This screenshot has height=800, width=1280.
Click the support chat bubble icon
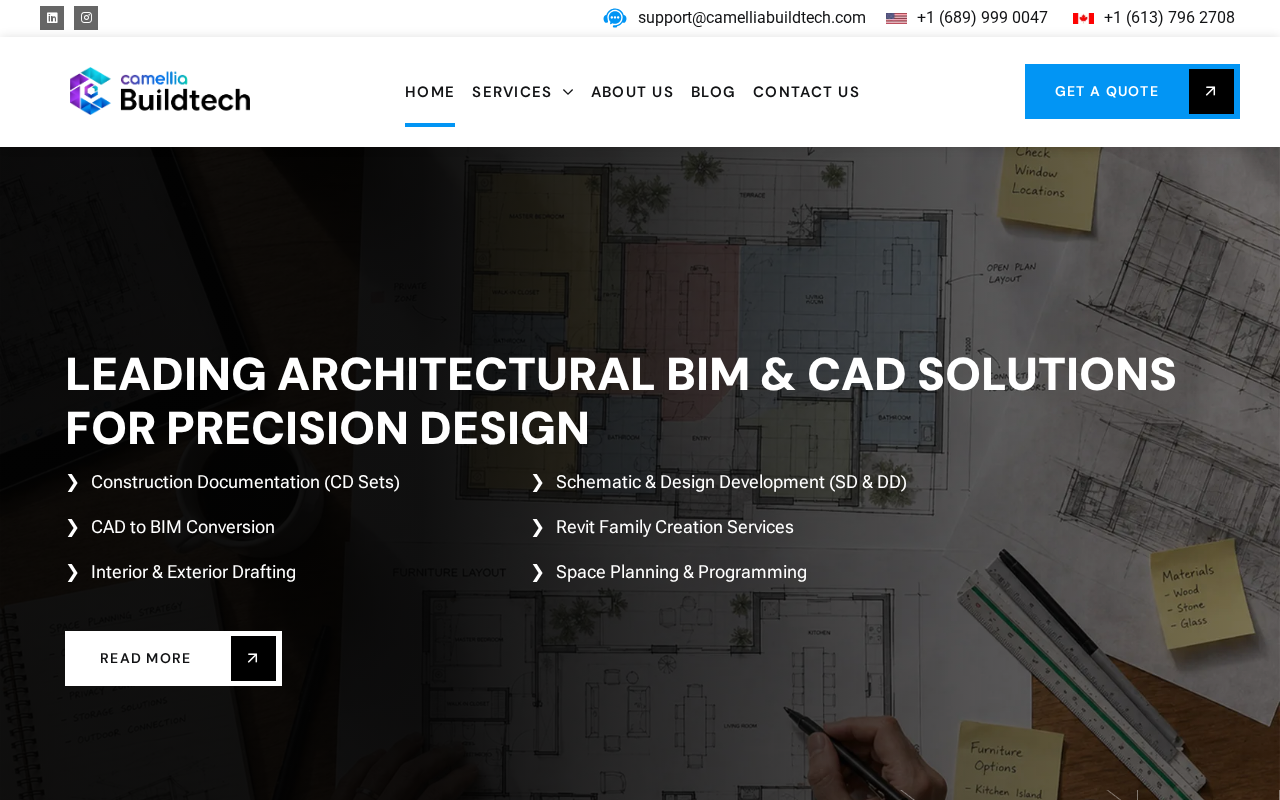tap(615, 18)
